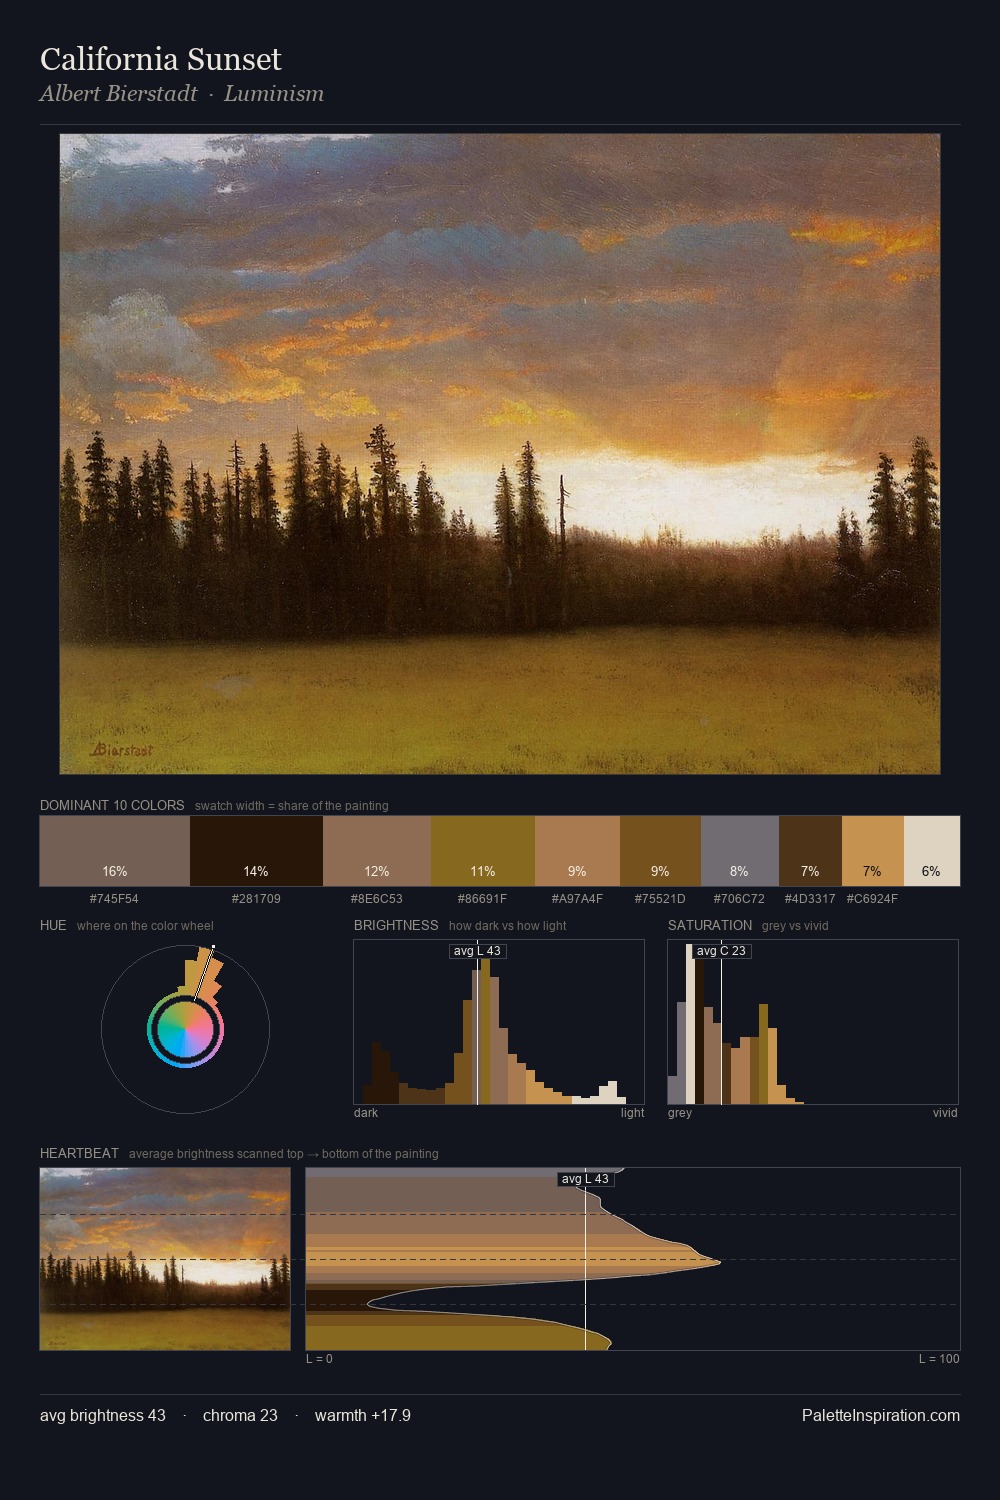
Task: Click the hex code #4D3317
Action: point(810,899)
